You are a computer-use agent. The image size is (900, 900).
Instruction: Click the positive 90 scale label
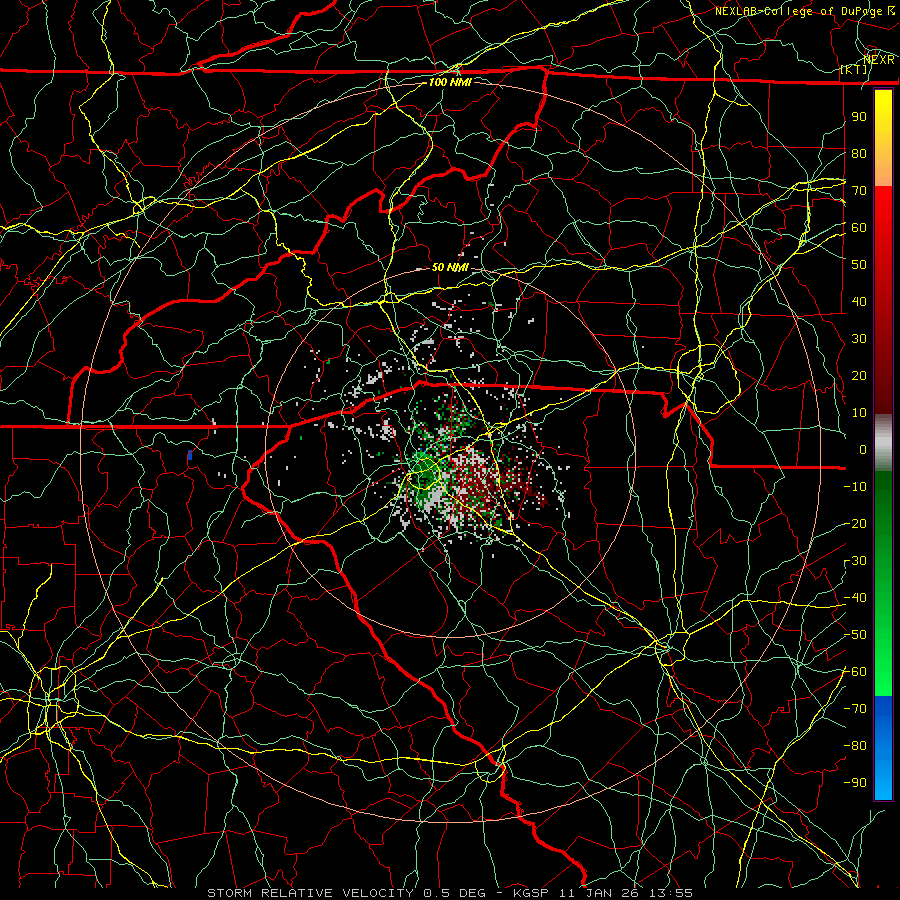859,117
